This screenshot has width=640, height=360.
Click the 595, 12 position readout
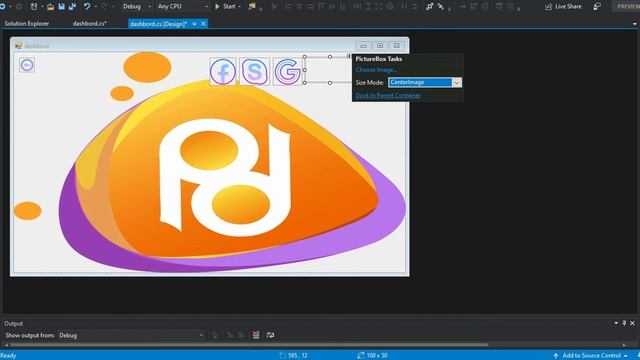(x=293, y=356)
